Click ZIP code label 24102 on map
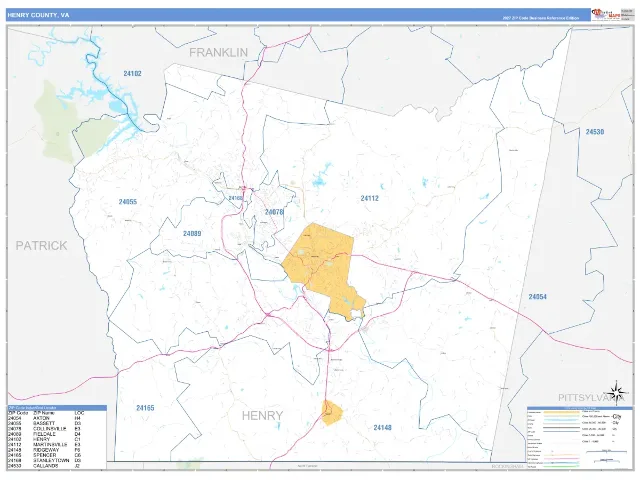This screenshot has height=480, width=640. click(x=132, y=73)
